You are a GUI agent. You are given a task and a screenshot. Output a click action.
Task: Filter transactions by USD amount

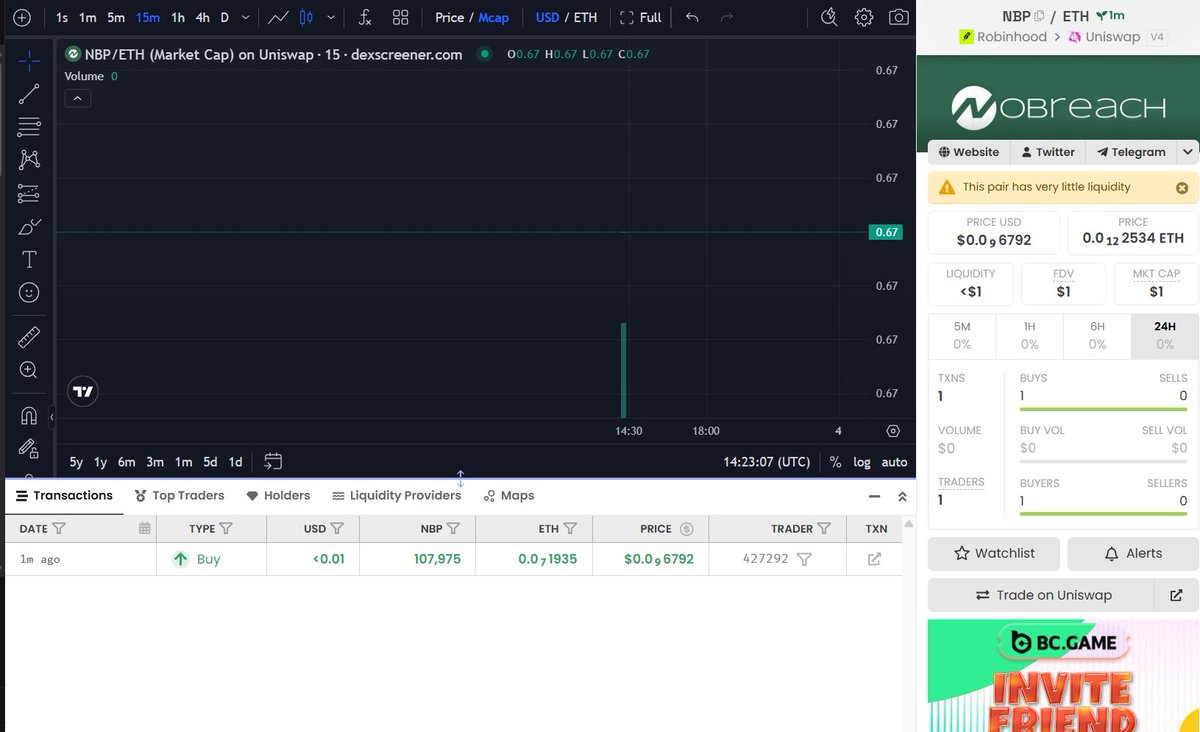tap(337, 529)
